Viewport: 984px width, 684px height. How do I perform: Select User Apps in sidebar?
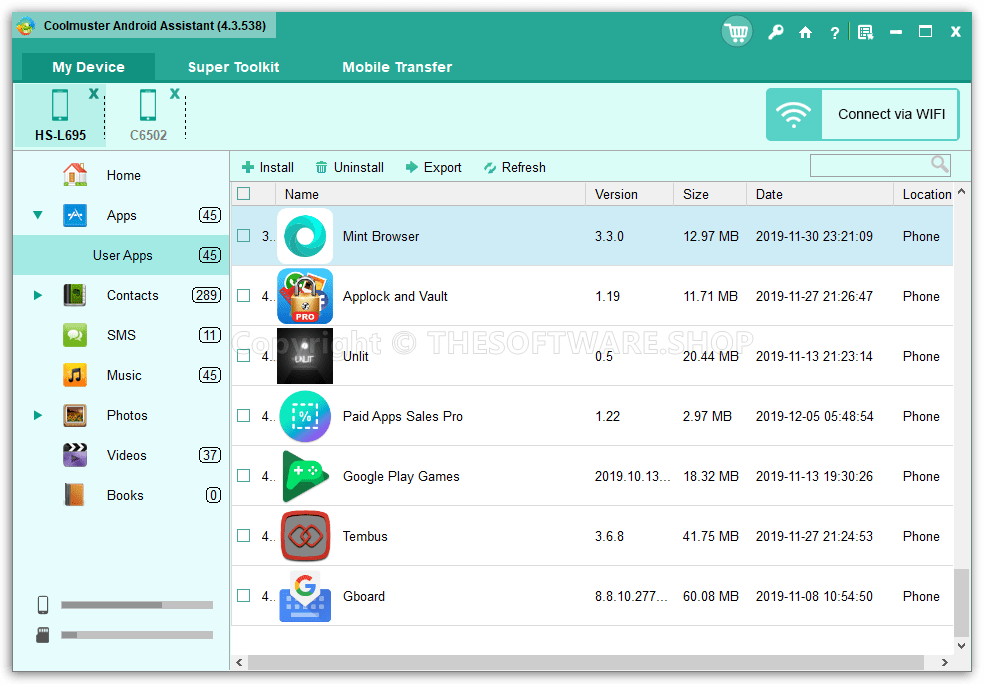pyautogui.click(x=121, y=255)
